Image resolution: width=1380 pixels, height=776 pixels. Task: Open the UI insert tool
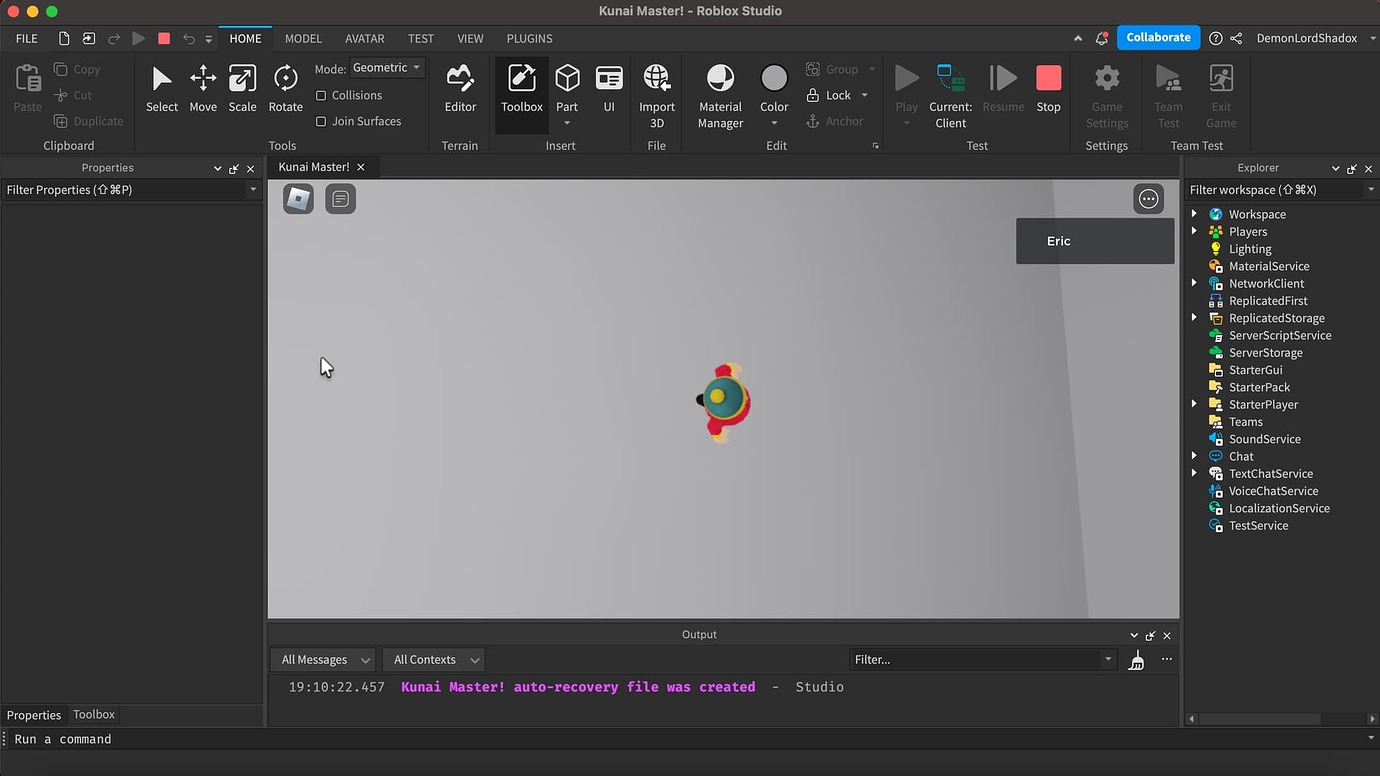[608, 89]
